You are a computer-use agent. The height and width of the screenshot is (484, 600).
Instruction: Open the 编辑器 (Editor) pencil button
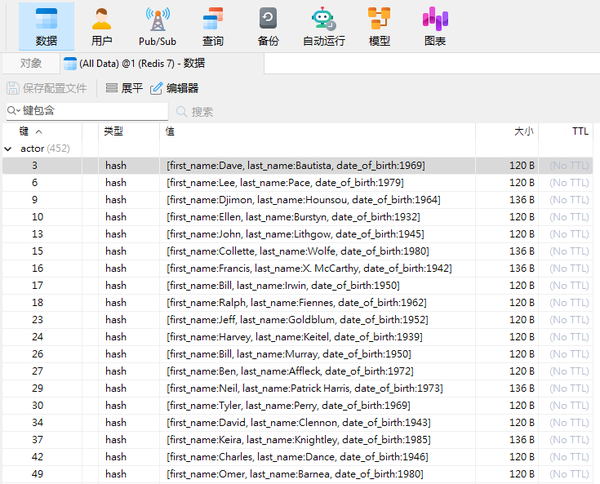pyautogui.click(x=174, y=88)
